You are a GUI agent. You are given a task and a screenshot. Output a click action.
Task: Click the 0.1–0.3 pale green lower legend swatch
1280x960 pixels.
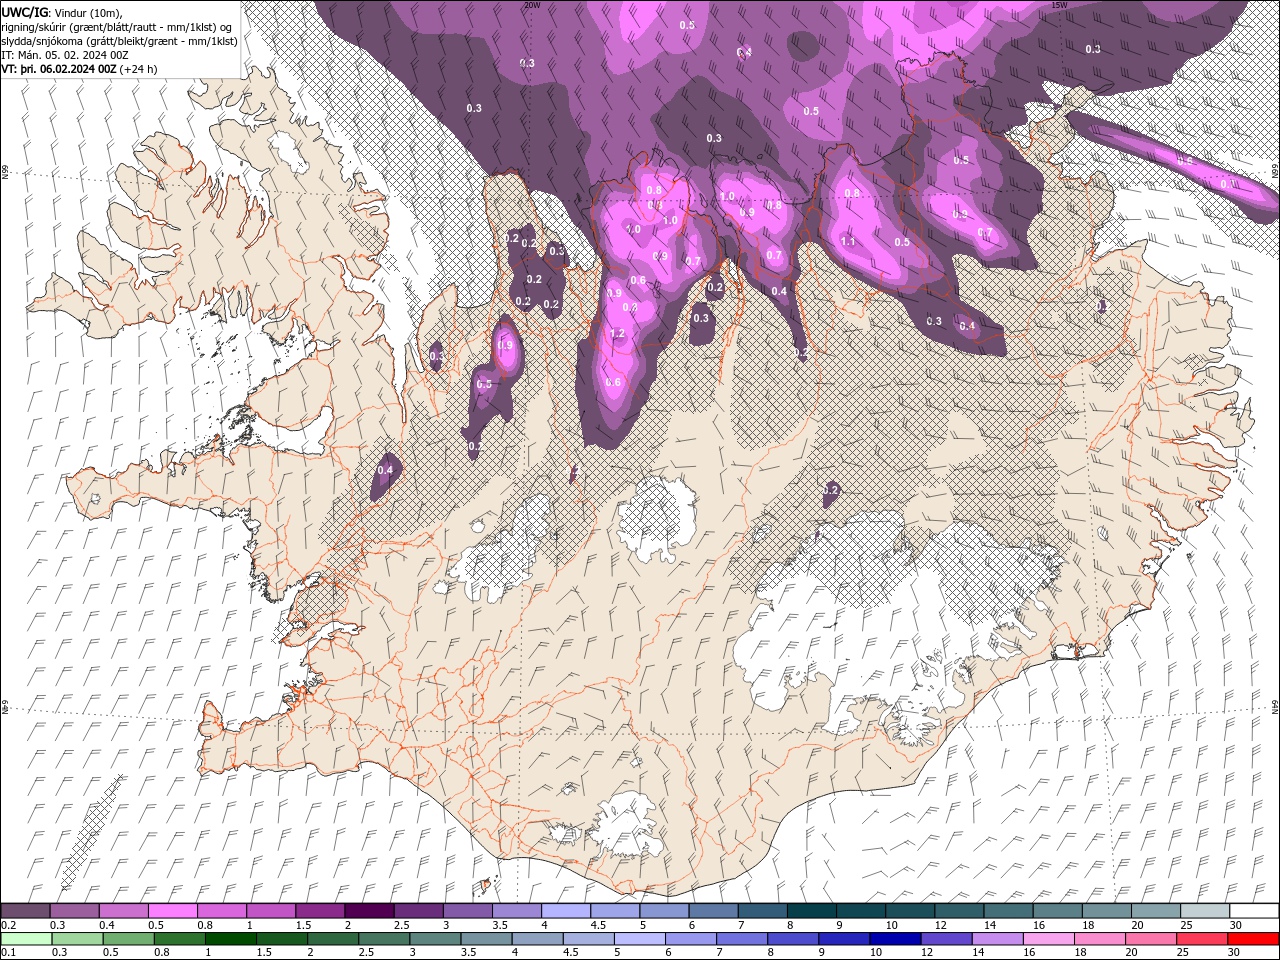(x=25, y=939)
